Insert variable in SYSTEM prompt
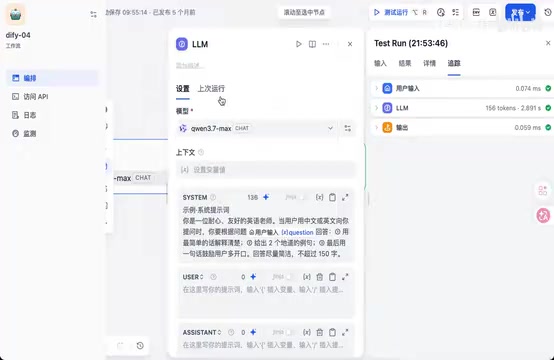The image size is (554, 360). pyautogui.click(x=319, y=197)
